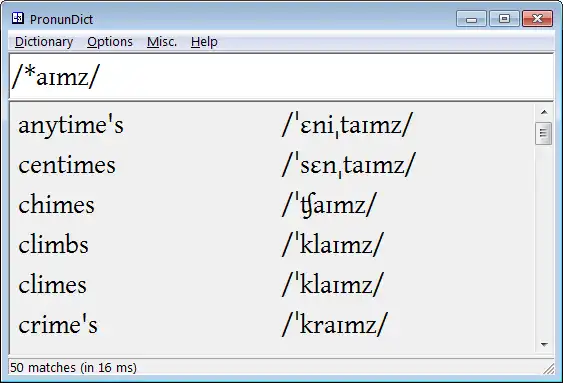Click into the /*aɪmz/ search field
This screenshot has height=383, width=563.
point(281,76)
